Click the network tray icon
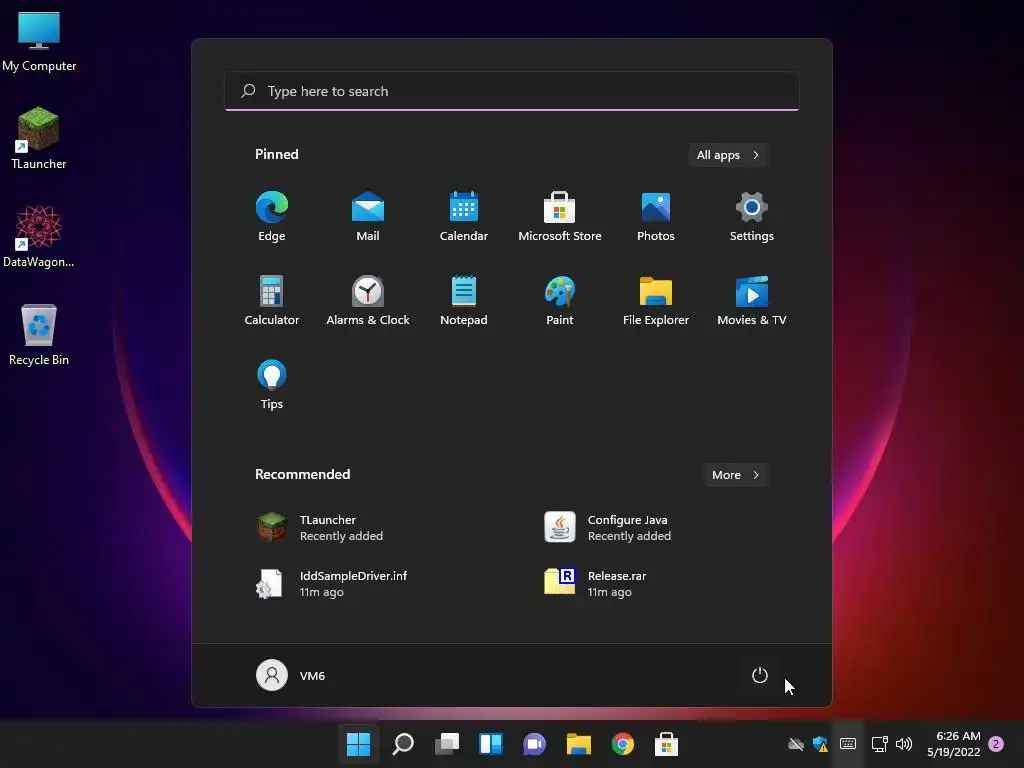1024x768 pixels. pyautogui.click(x=880, y=744)
